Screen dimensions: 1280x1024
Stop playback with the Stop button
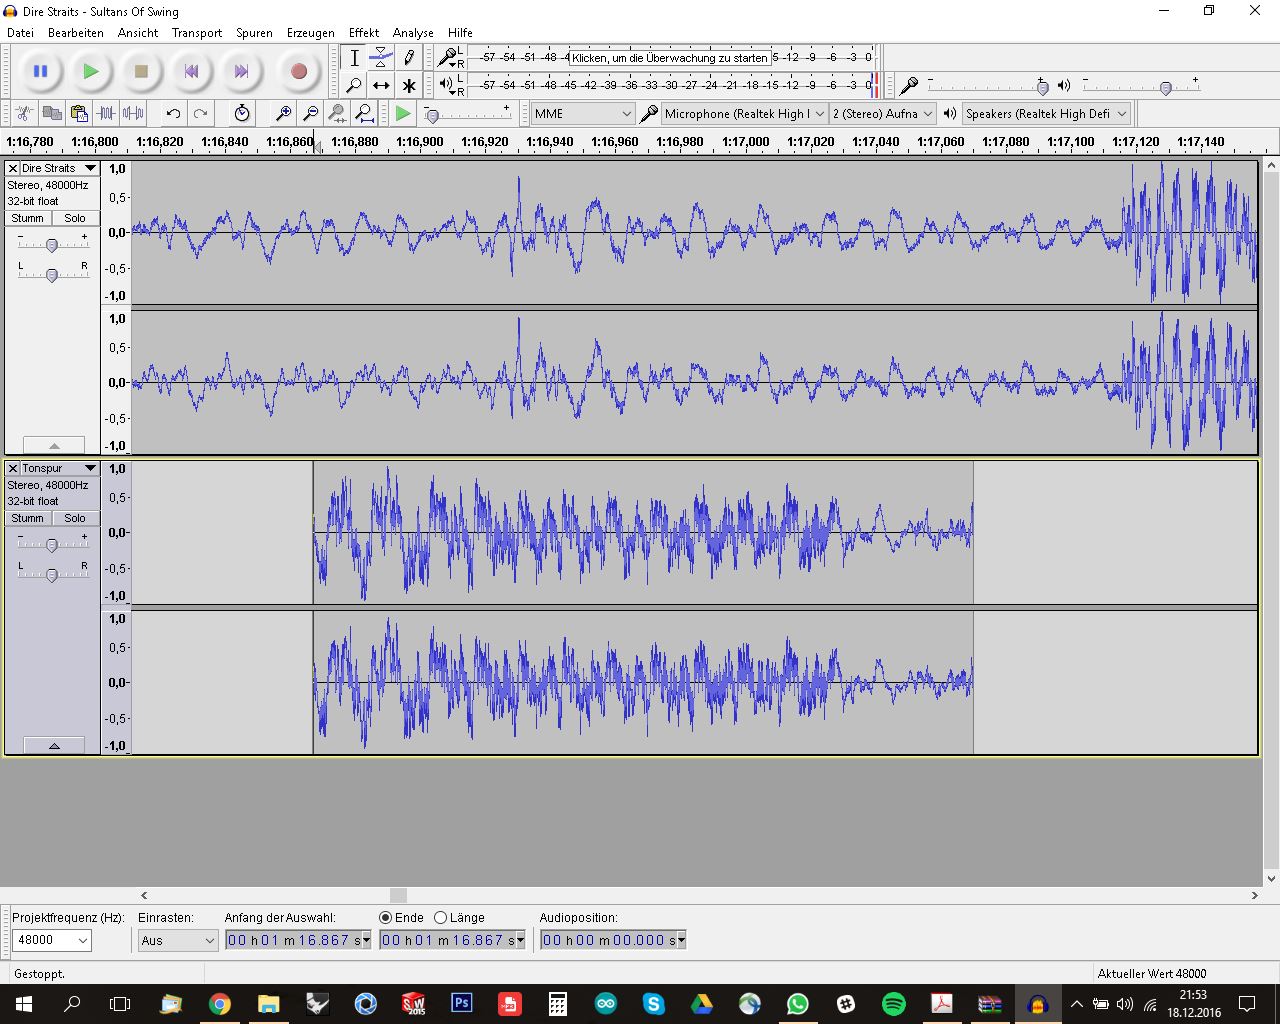pyautogui.click(x=141, y=71)
